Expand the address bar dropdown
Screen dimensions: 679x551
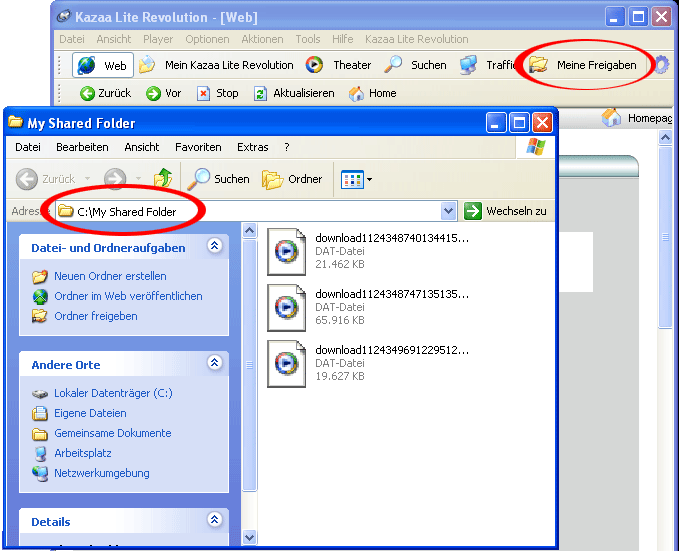[x=449, y=211]
